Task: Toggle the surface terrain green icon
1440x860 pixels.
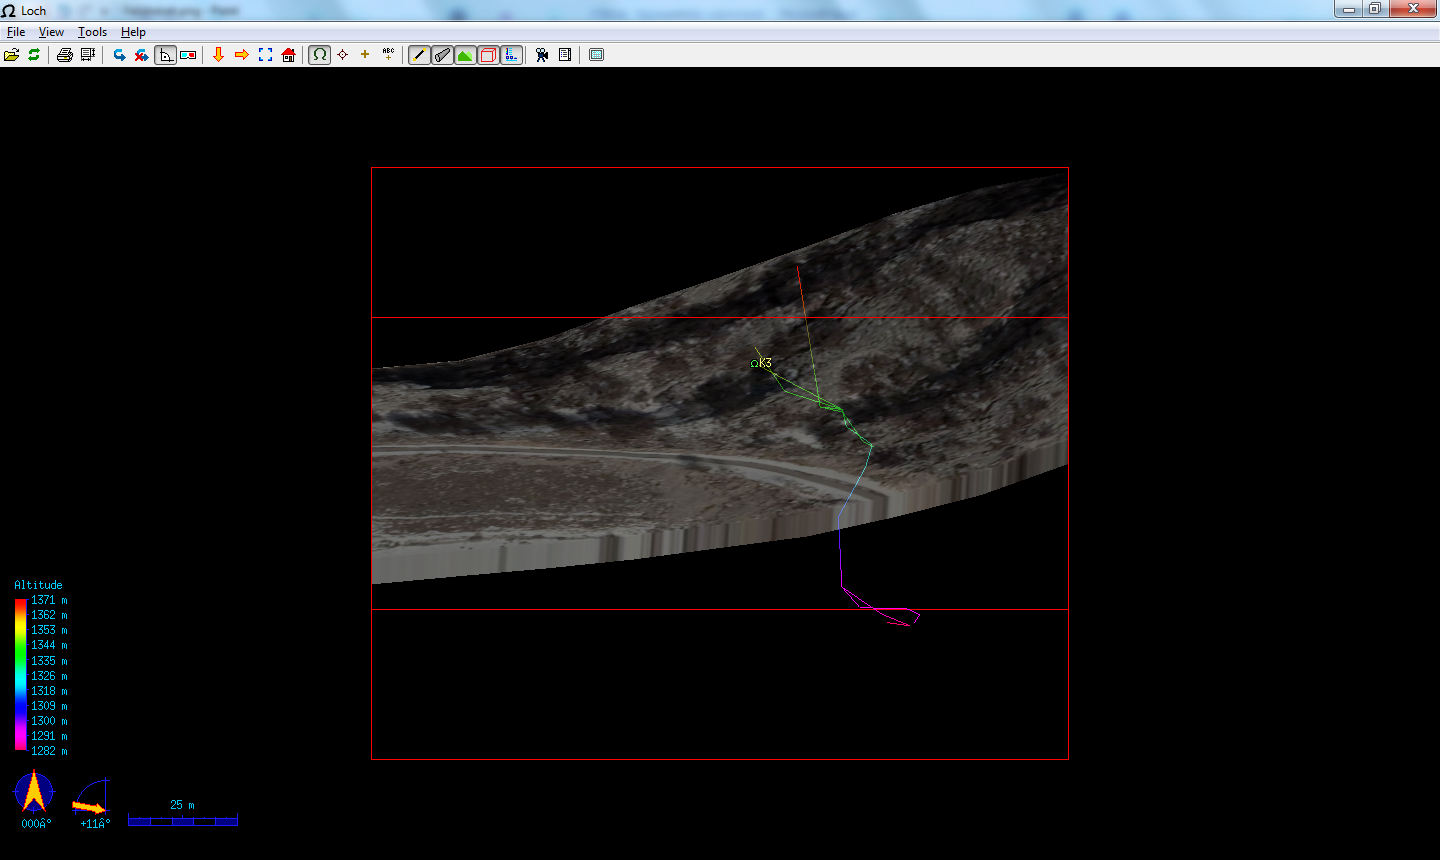Action: [x=465, y=55]
